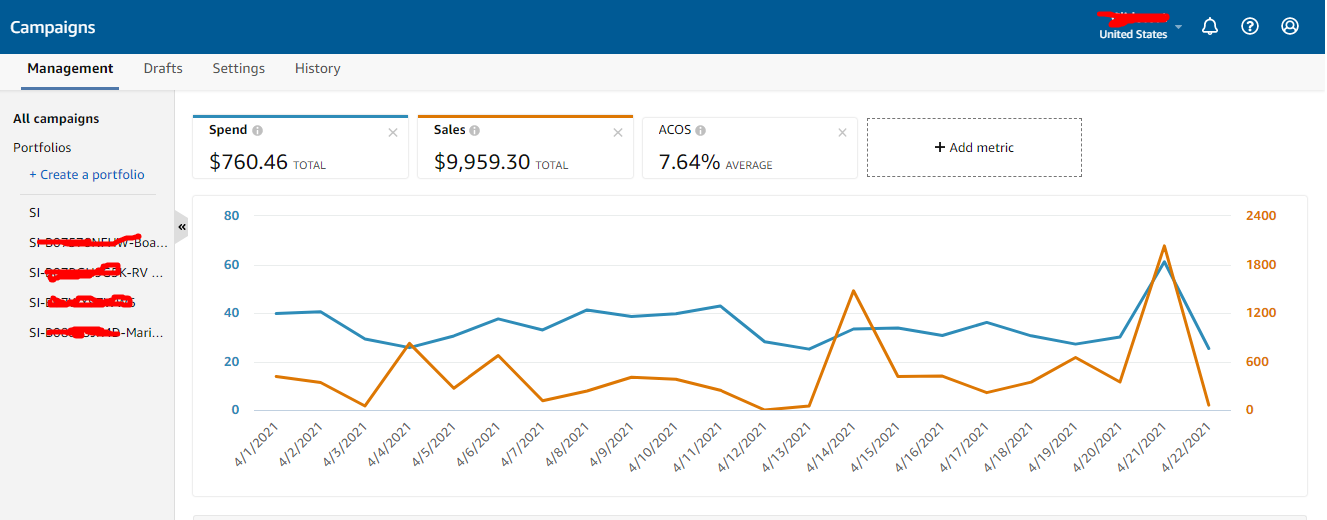This screenshot has width=1327, height=520.
Task: Remove the Sales metric card
Action: (618, 132)
